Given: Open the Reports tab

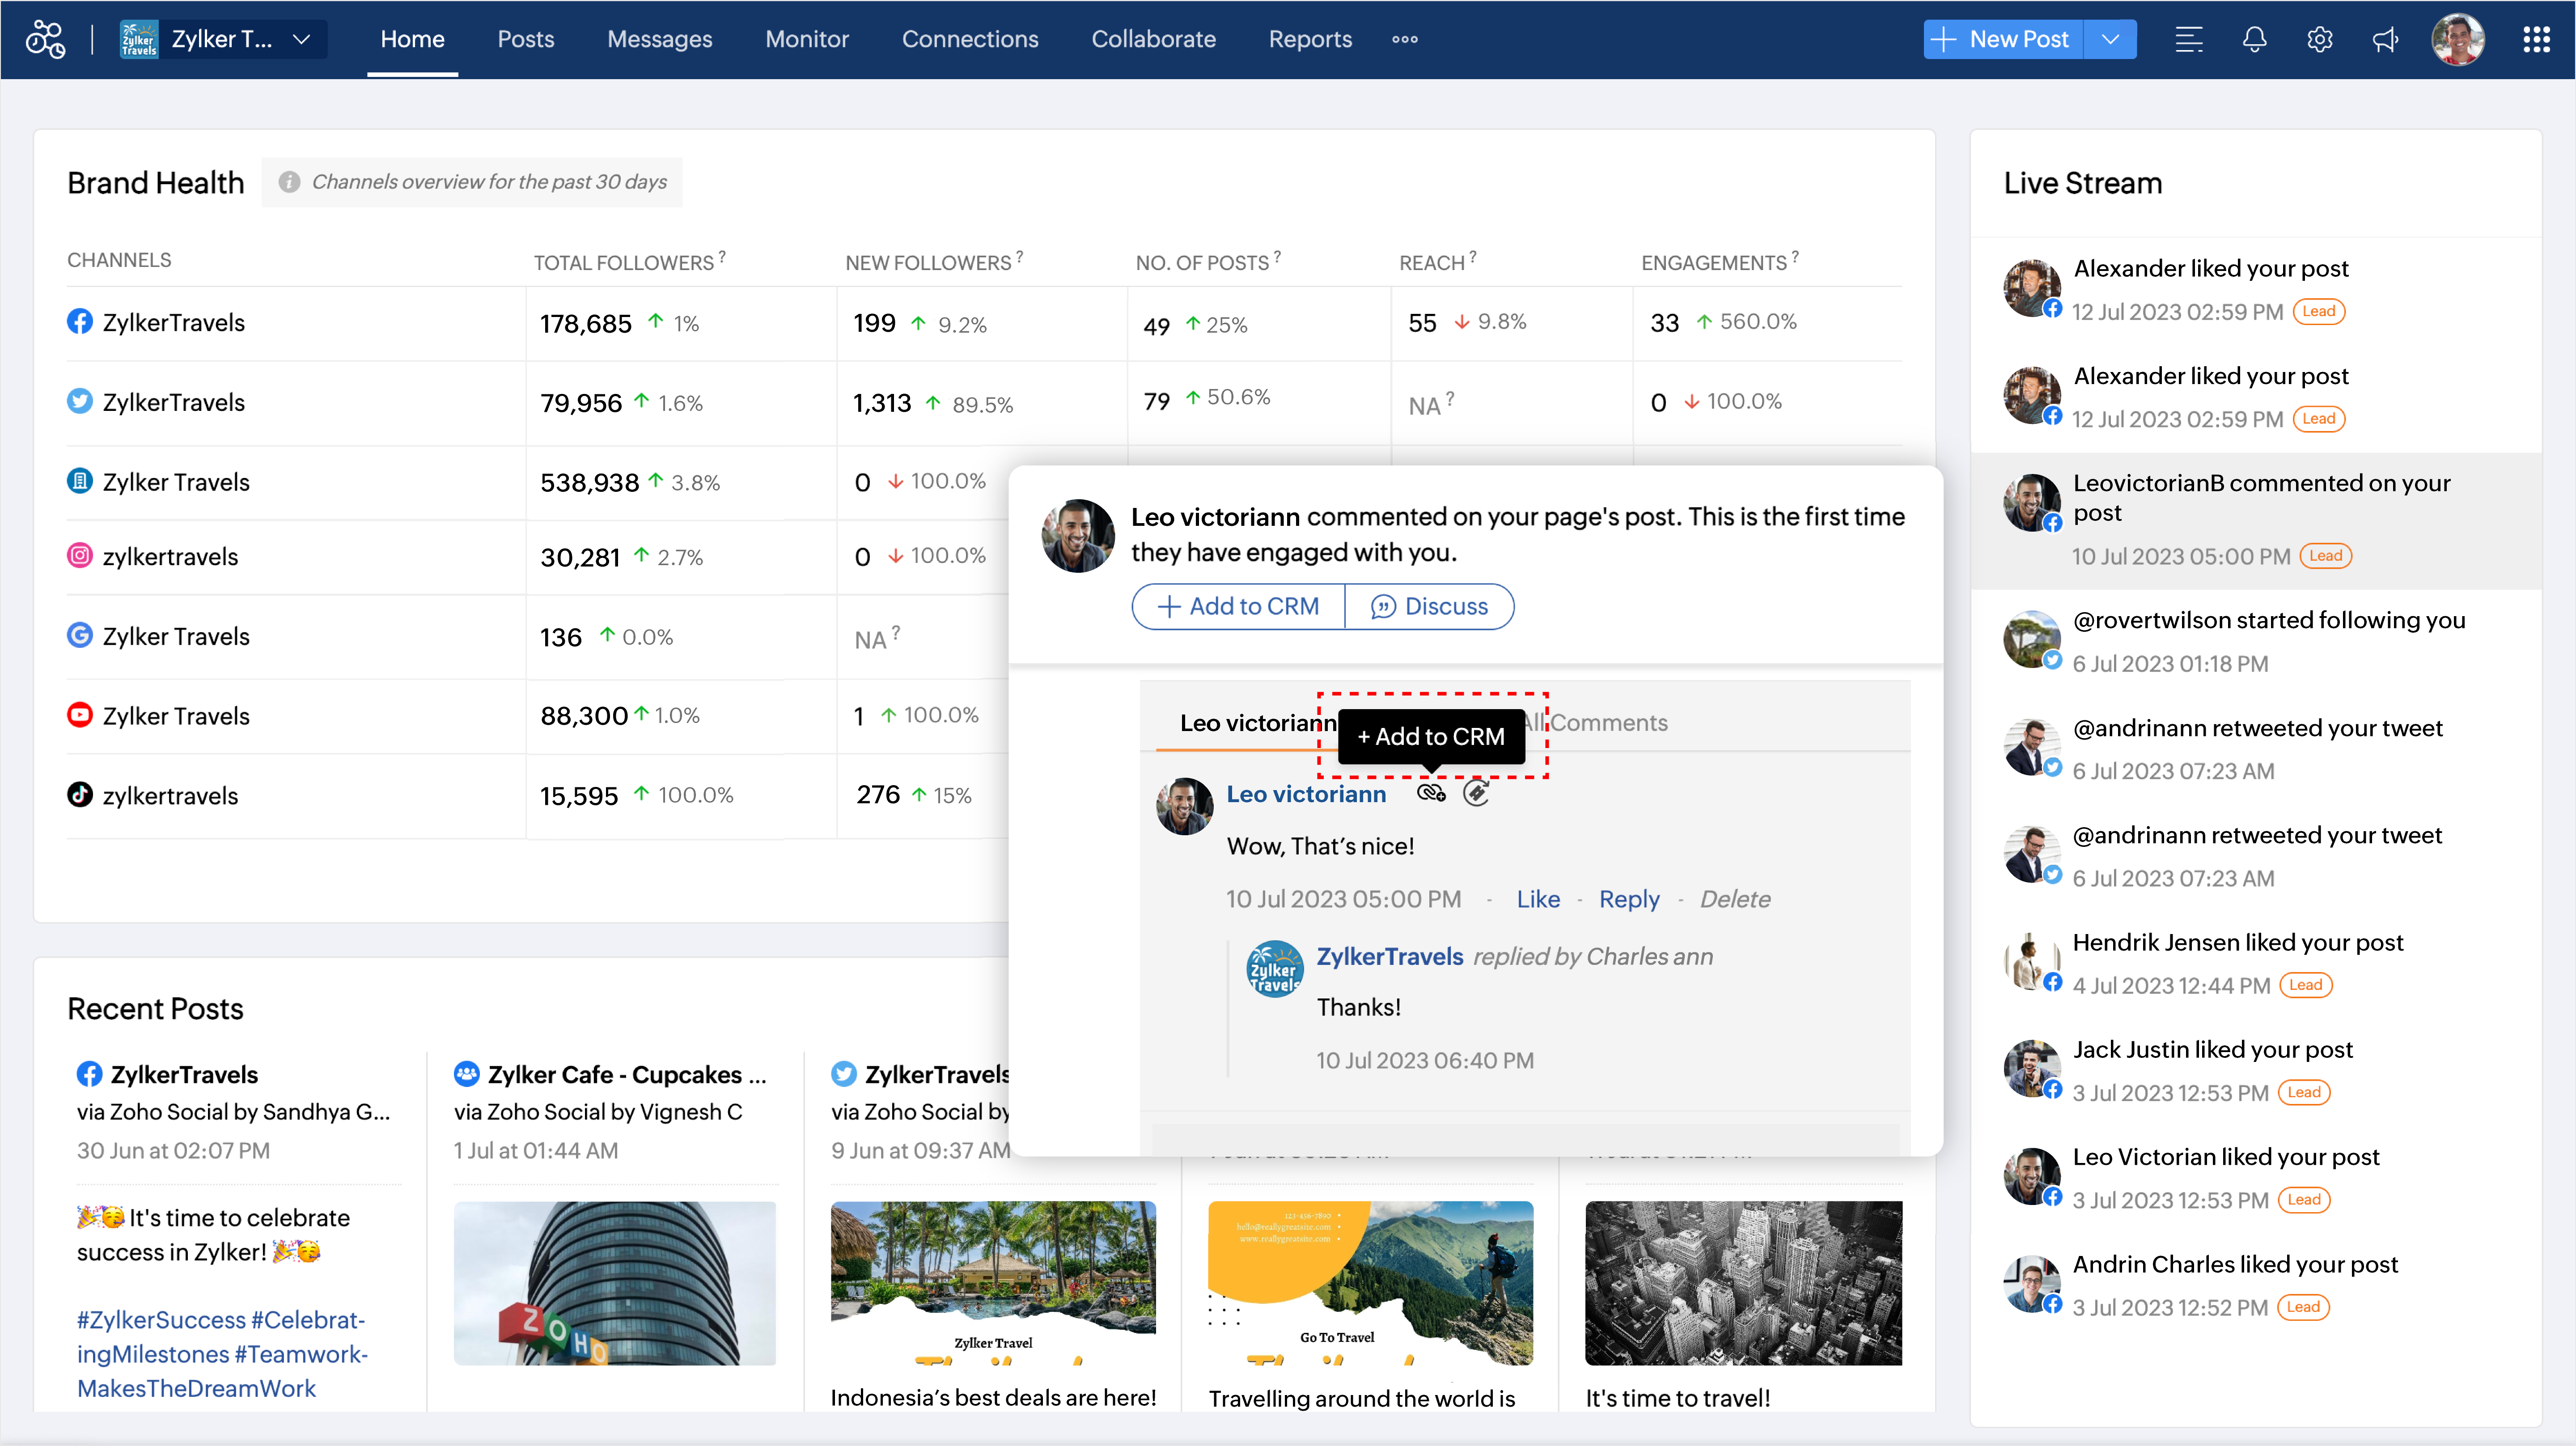Looking at the screenshot, I should [1310, 39].
